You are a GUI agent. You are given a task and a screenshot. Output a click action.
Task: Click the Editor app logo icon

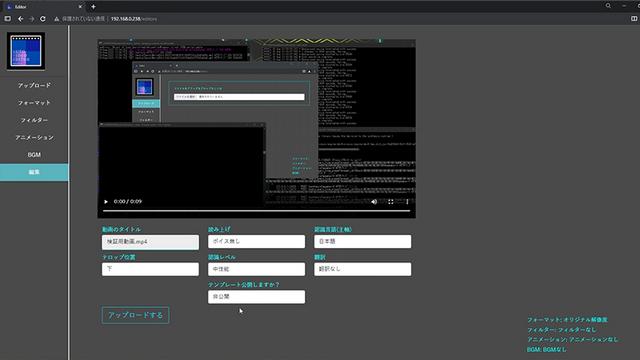tap(26, 51)
